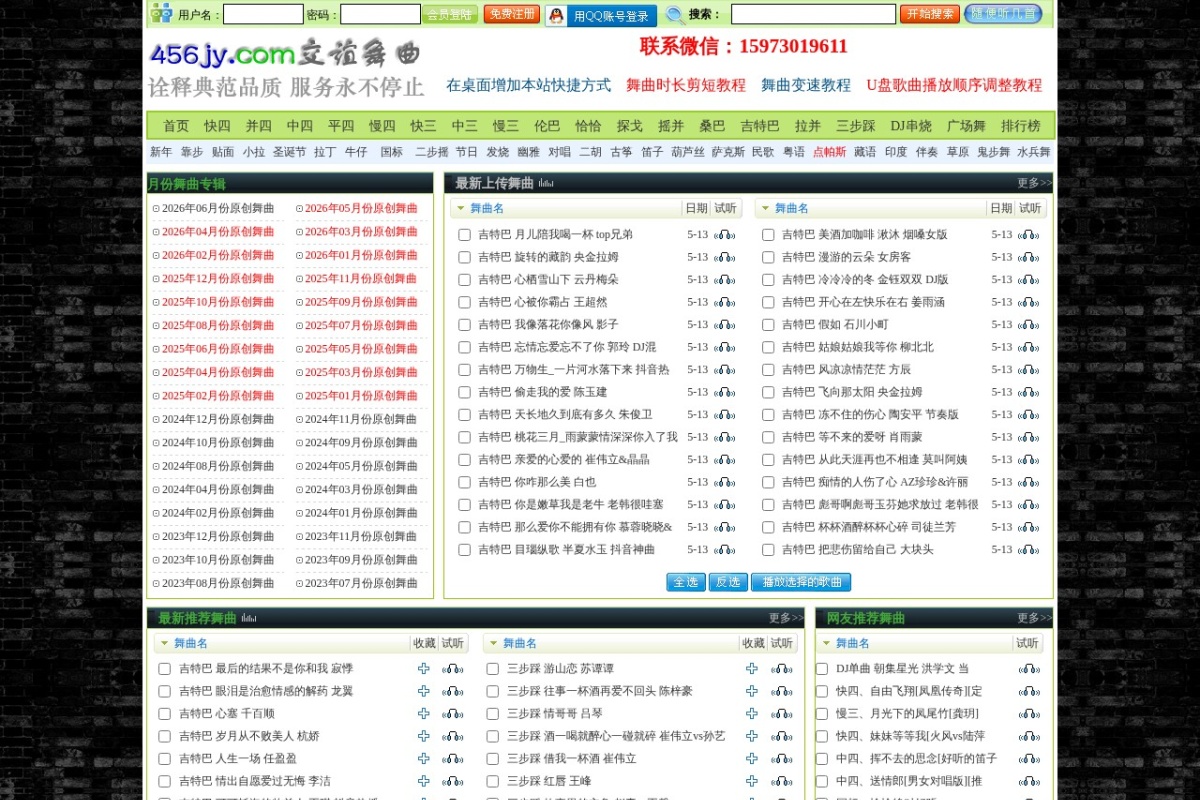This screenshot has height=800, width=1200.
Task: Check the box for 旋转的藏韵 央金拉姆
Action: click(464, 257)
